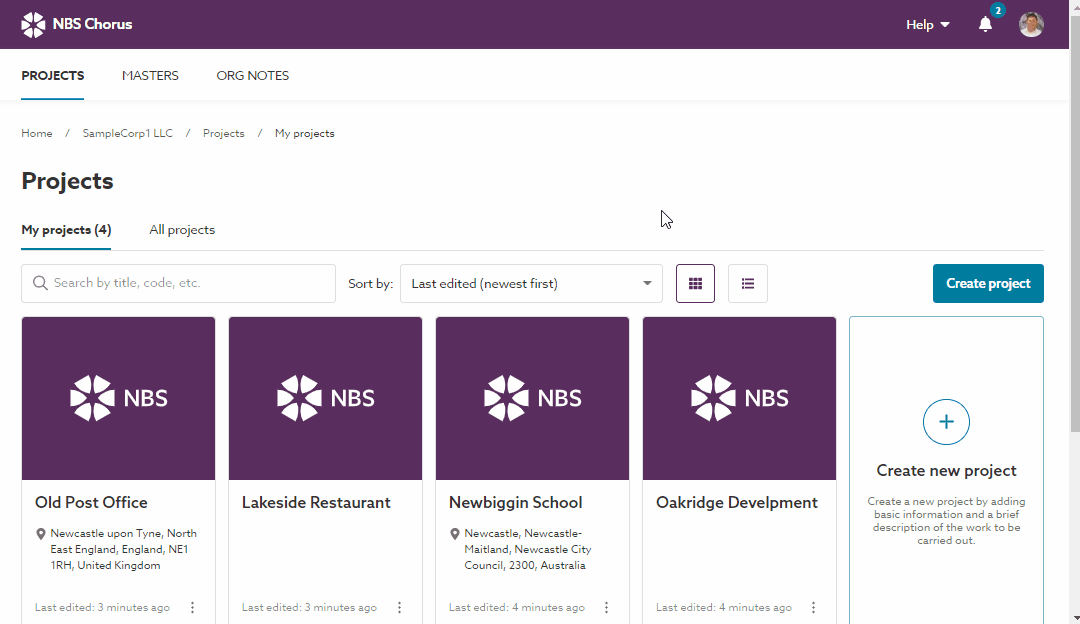
Task: Open Newbiggin School options menu
Action: (606, 607)
